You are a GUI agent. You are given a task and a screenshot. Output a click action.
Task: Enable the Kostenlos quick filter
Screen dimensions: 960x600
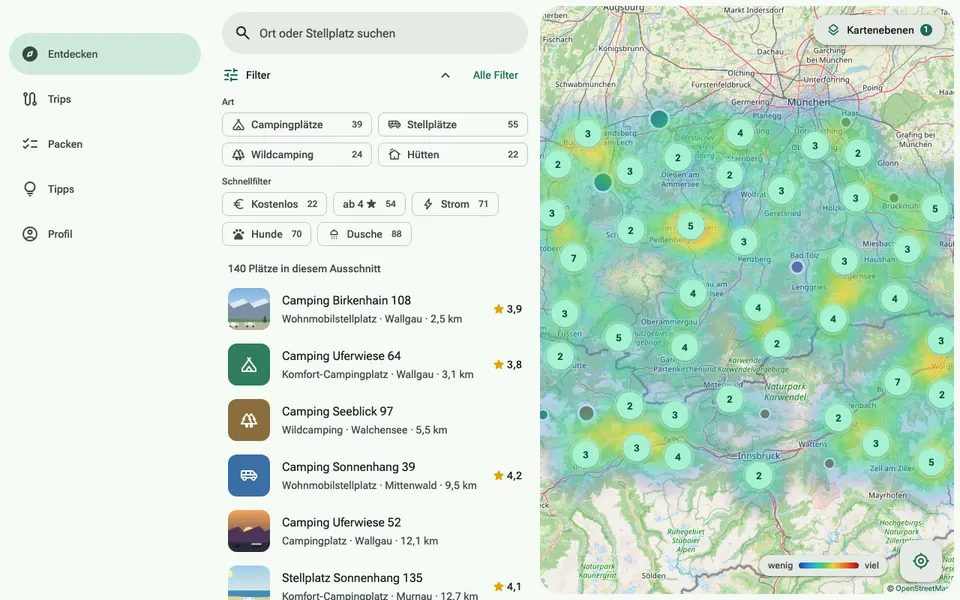pos(274,204)
